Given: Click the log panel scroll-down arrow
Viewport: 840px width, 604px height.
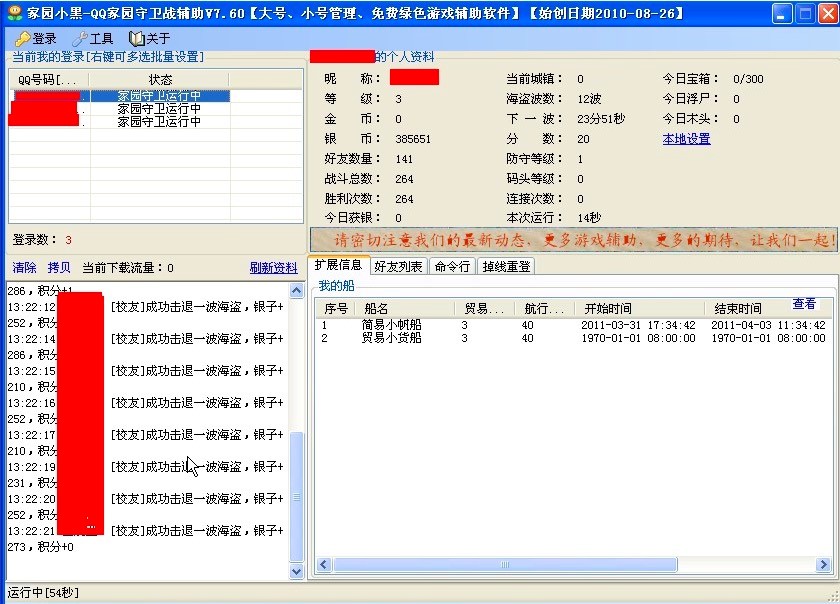Looking at the screenshot, I should tap(296, 571).
